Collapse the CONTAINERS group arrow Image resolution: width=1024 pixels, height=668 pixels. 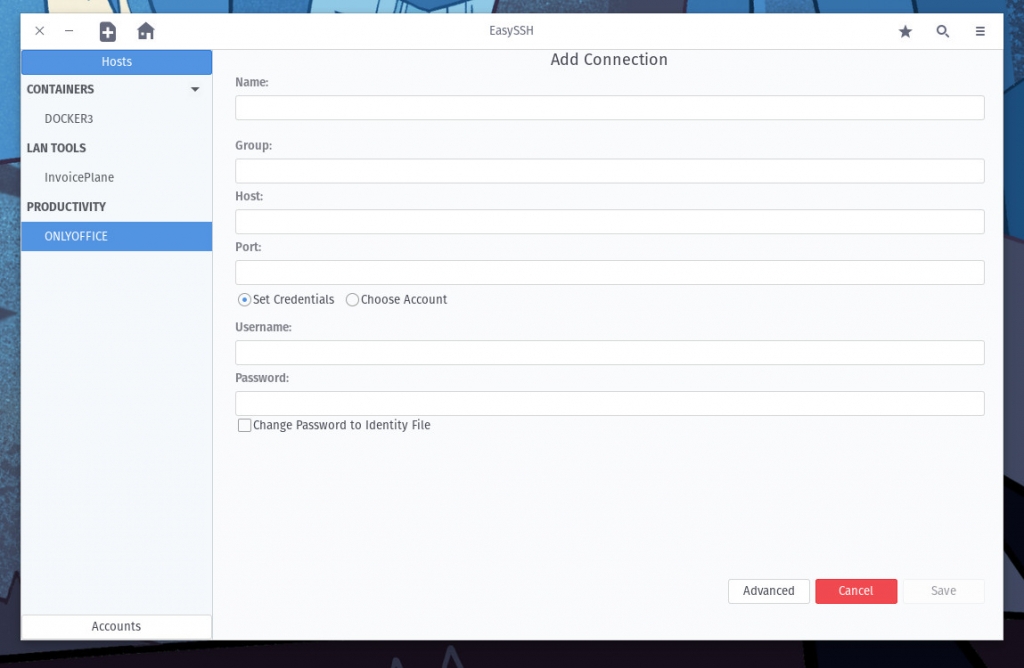tap(194, 89)
